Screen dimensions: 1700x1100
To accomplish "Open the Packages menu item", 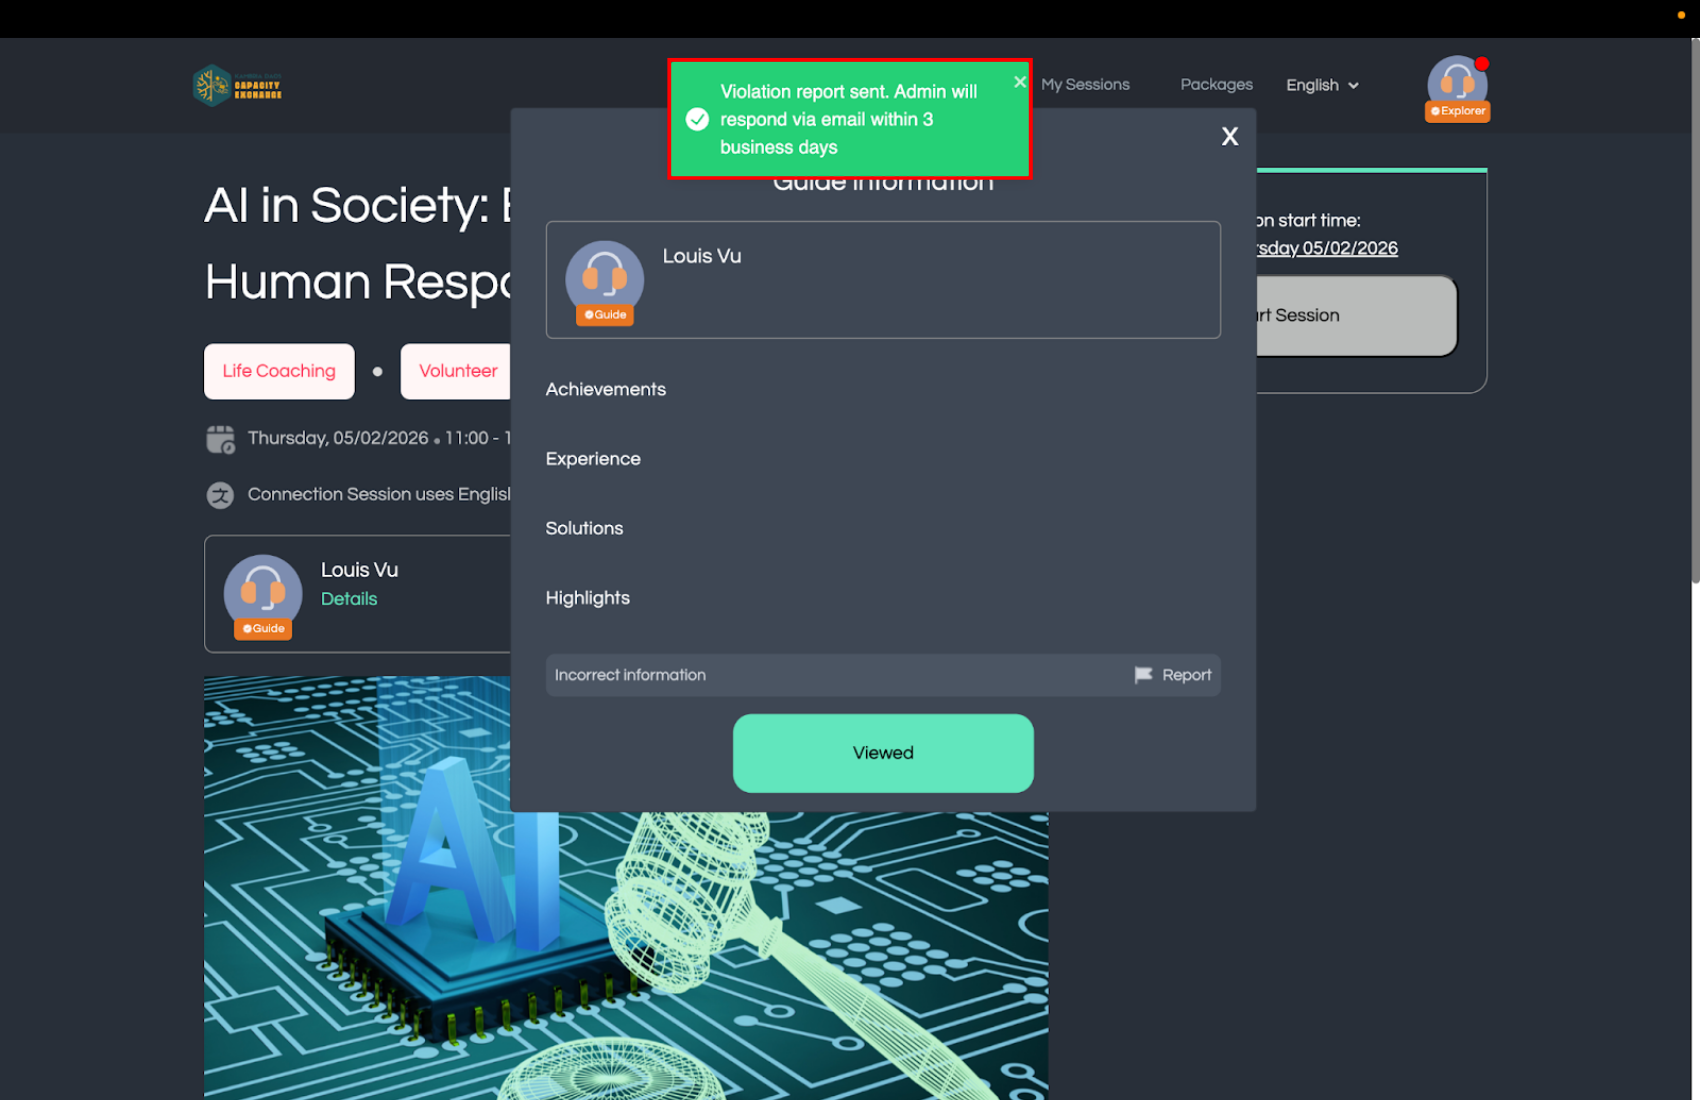I will (1216, 85).
